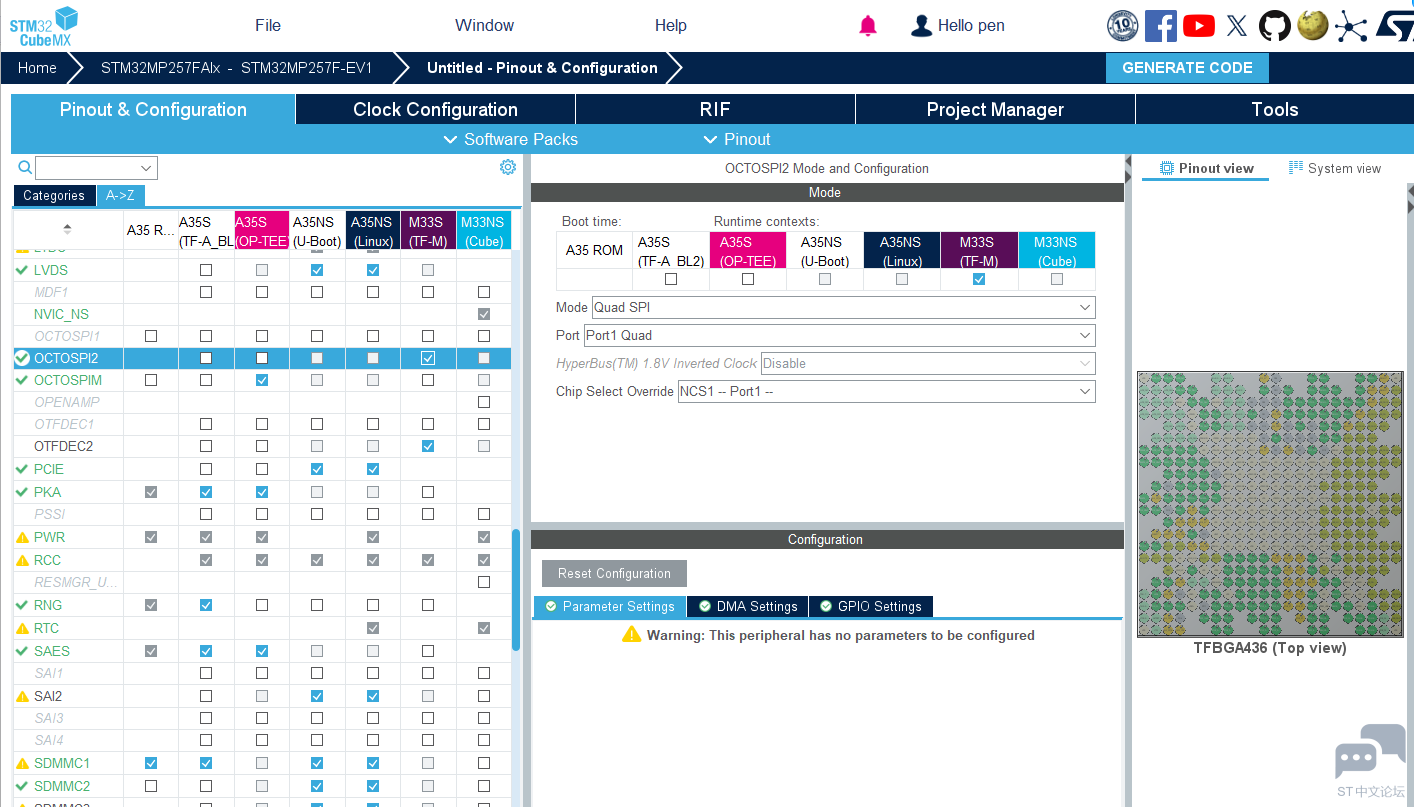The image size is (1414, 807).
Task: Click the Reset Configuration button
Action: pyautogui.click(x=614, y=574)
